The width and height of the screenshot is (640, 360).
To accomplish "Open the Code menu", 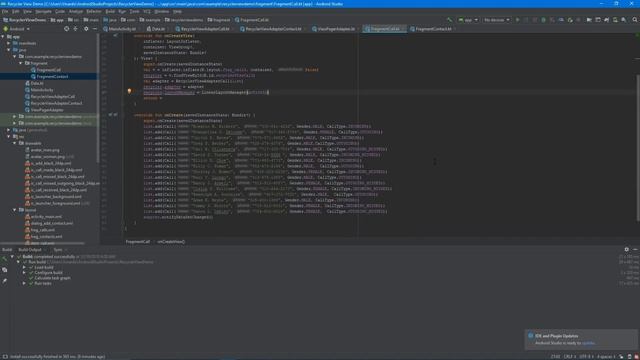I will pos(60,11).
